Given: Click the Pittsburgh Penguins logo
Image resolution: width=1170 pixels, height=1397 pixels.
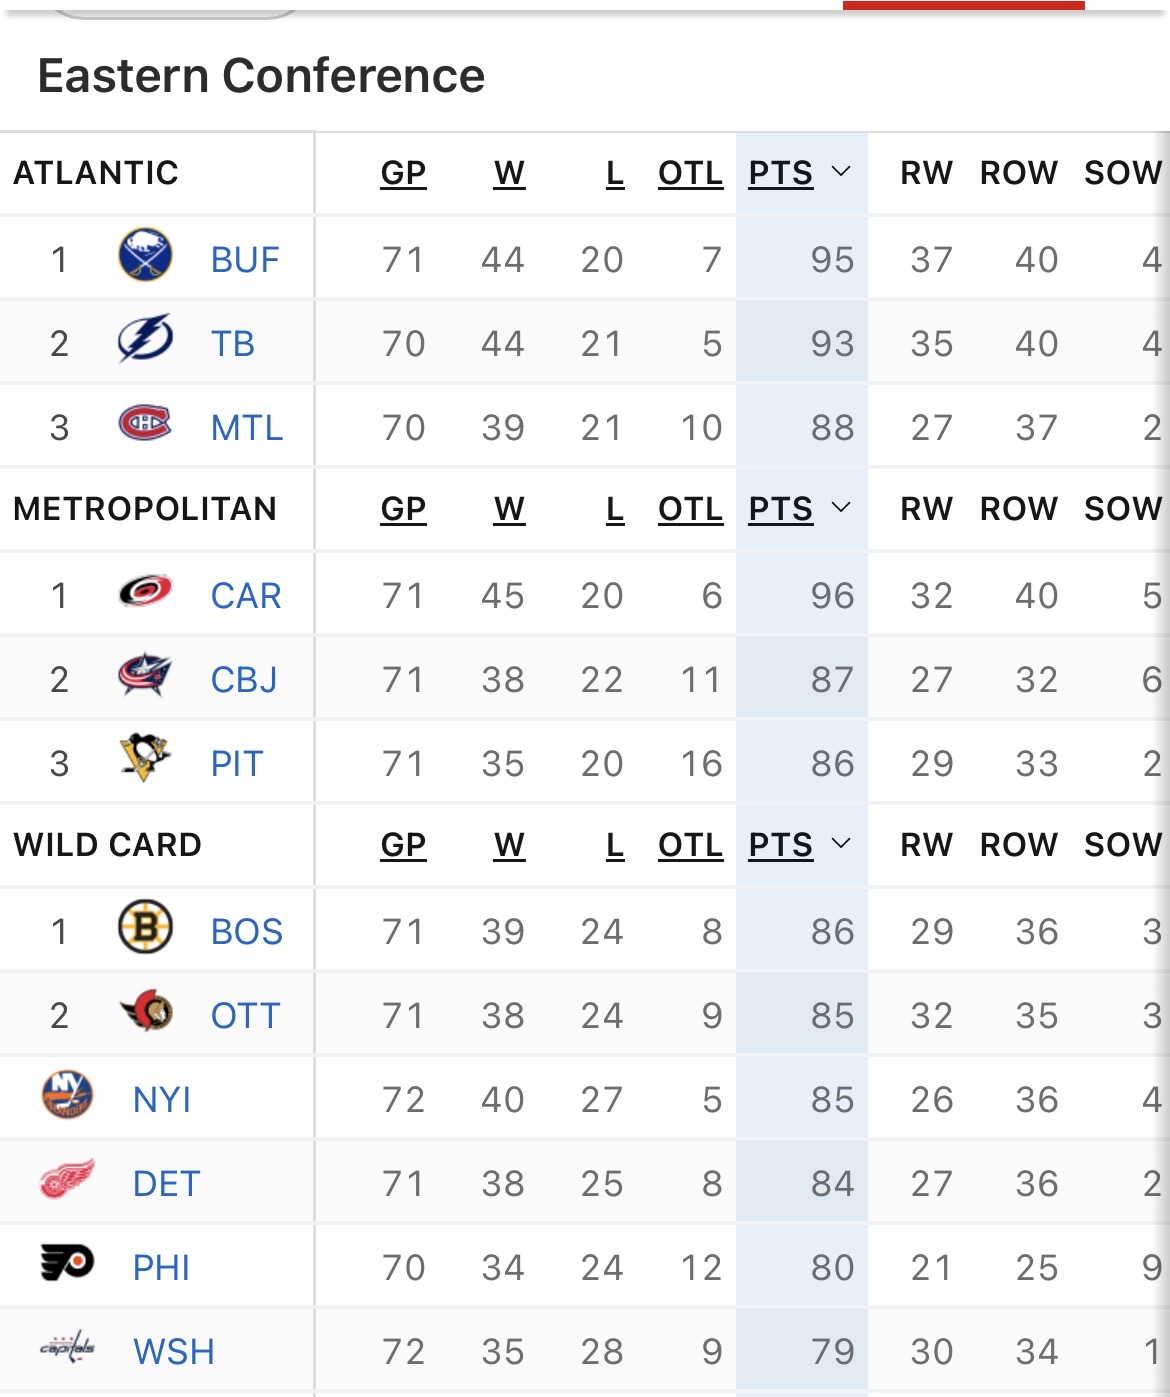Looking at the screenshot, I should click(145, 758).
